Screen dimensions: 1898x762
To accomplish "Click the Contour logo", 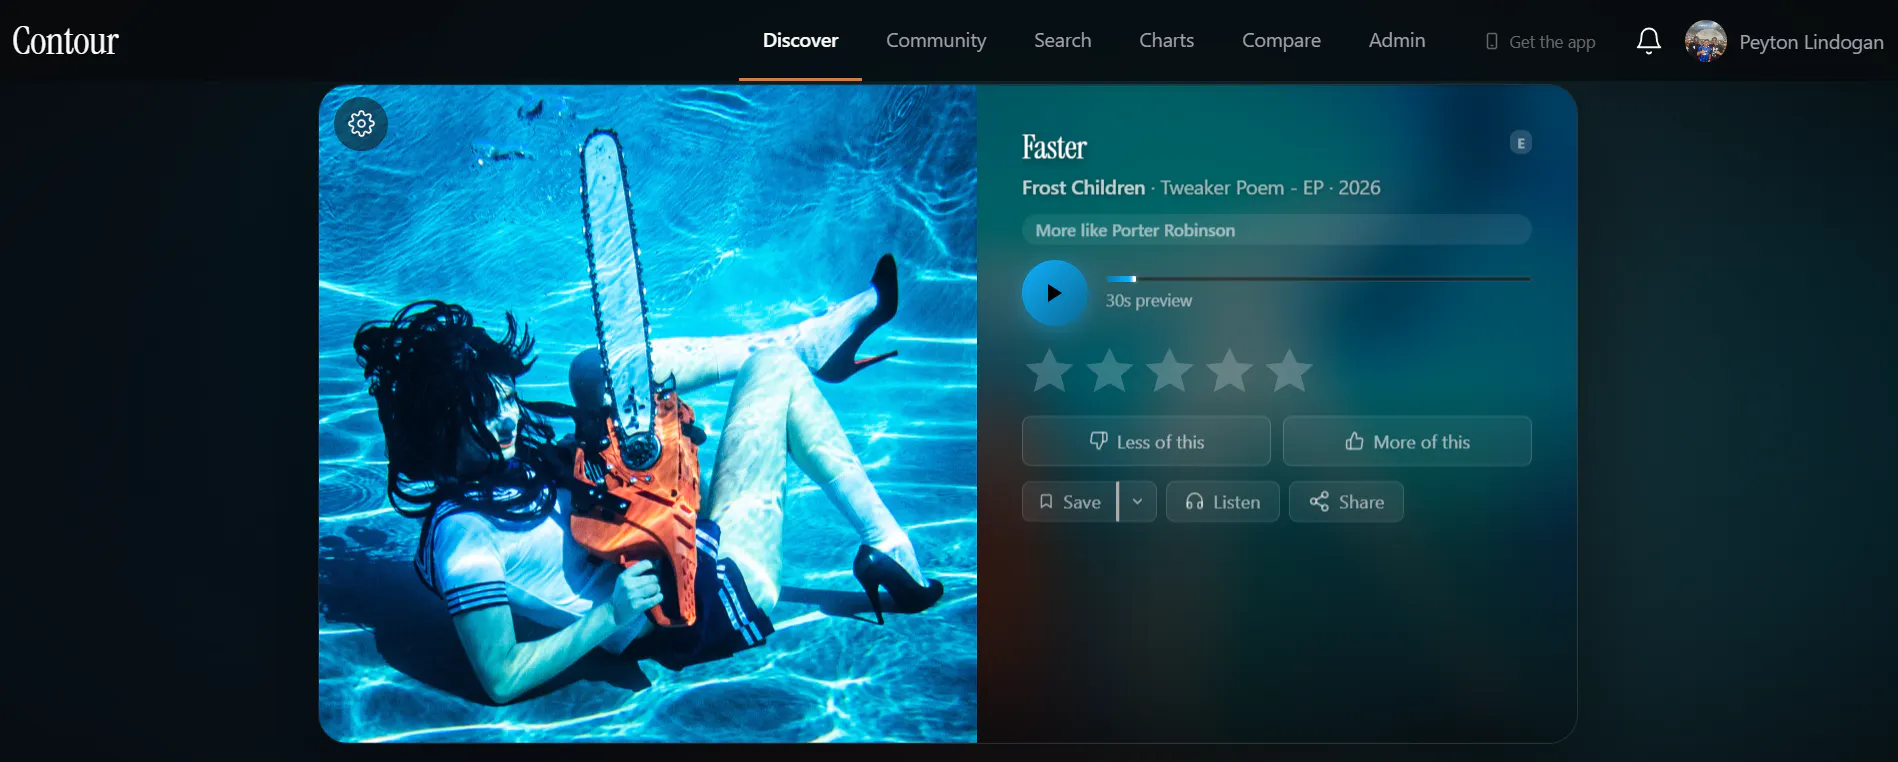I will [65, 41].
